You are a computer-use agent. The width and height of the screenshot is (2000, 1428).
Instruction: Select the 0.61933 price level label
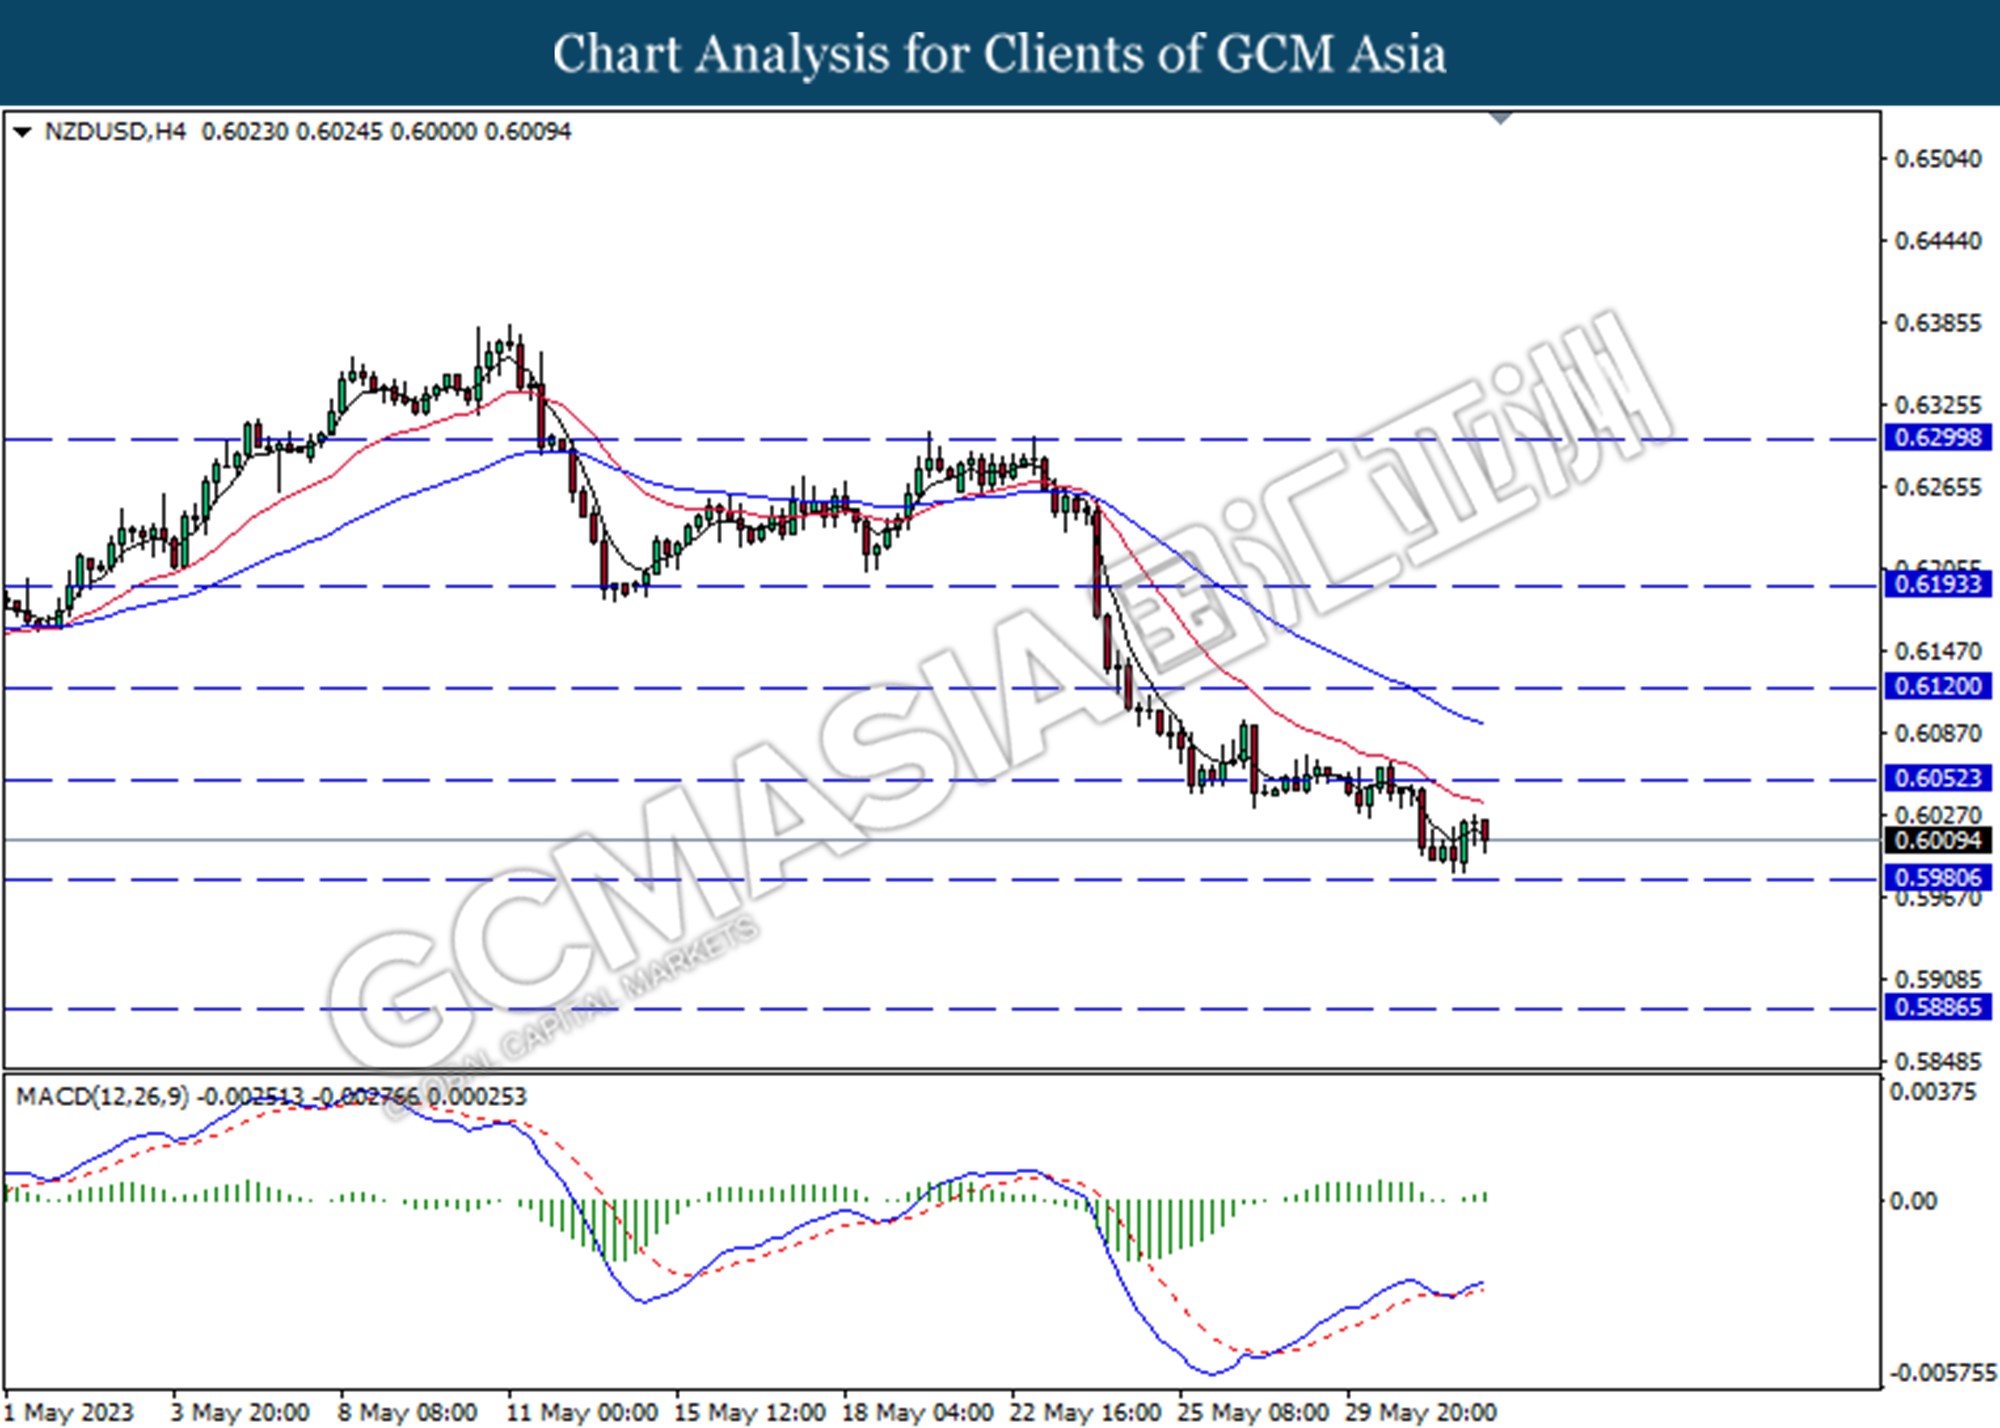[x=1938, y=584]
